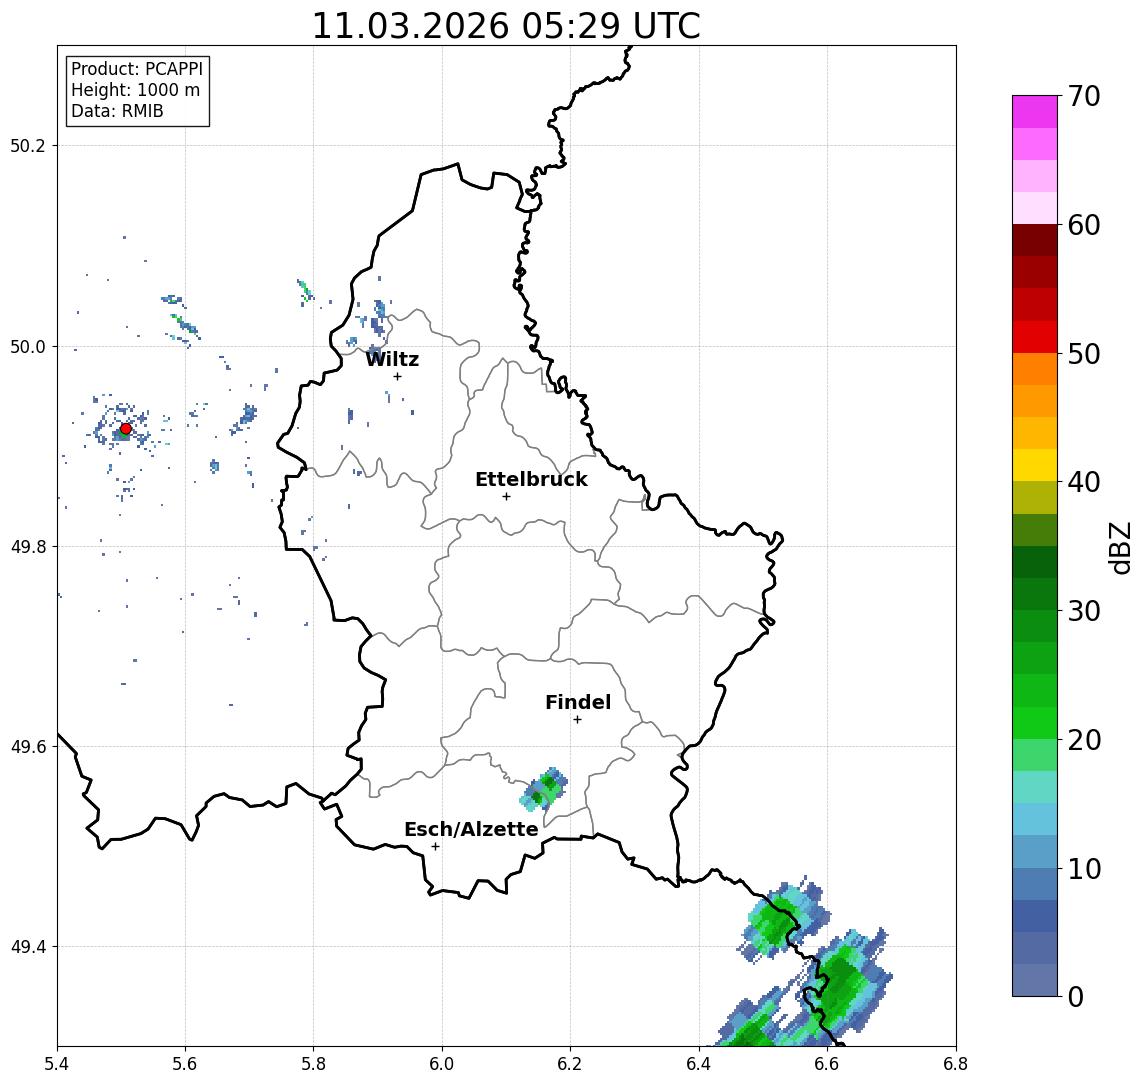Click the yellow colorbar swatch just above 40 dBZ

[x=1035, y=465]
